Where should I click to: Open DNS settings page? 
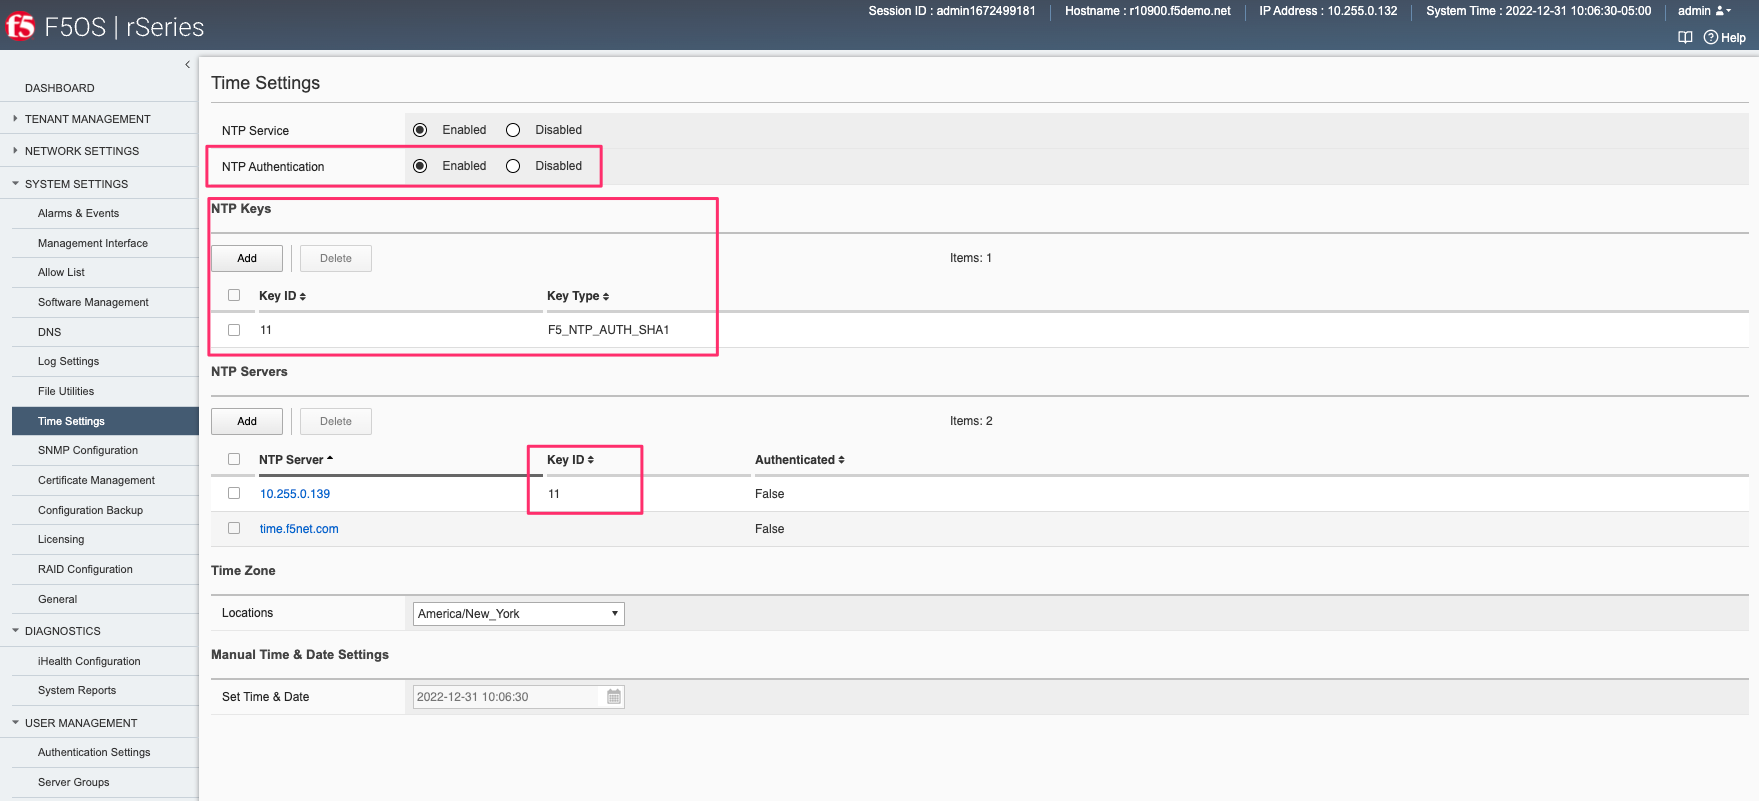(49, 332)
